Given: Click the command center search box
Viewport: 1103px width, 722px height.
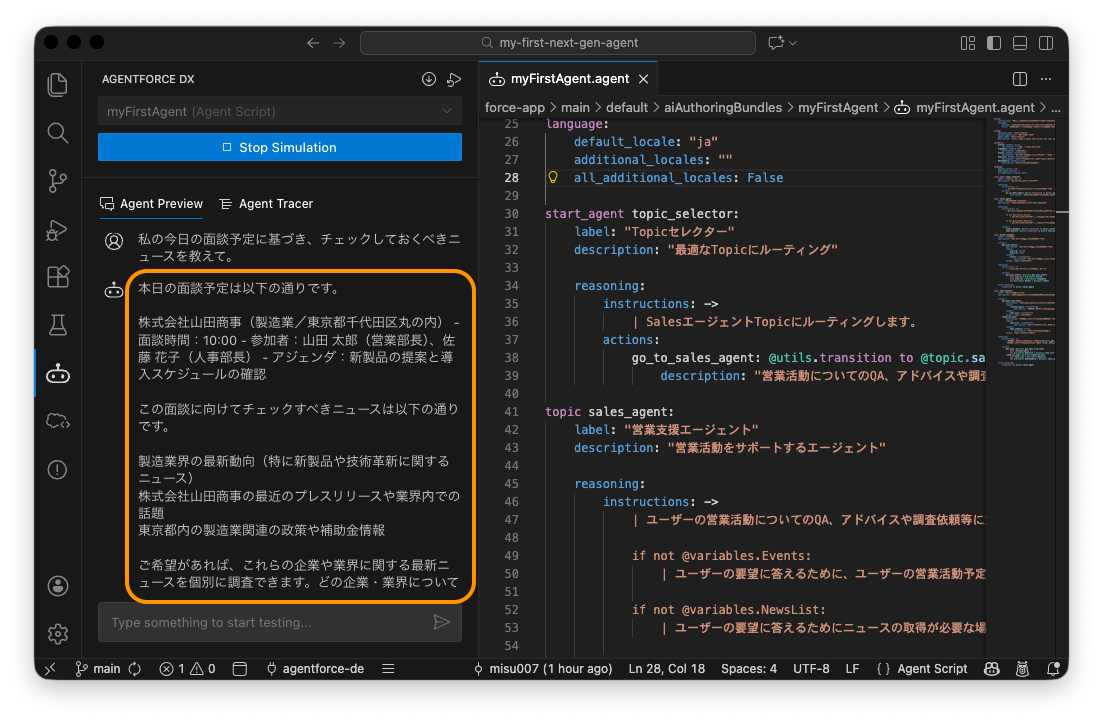Looking at the screenshot, I should coord(558,43).
